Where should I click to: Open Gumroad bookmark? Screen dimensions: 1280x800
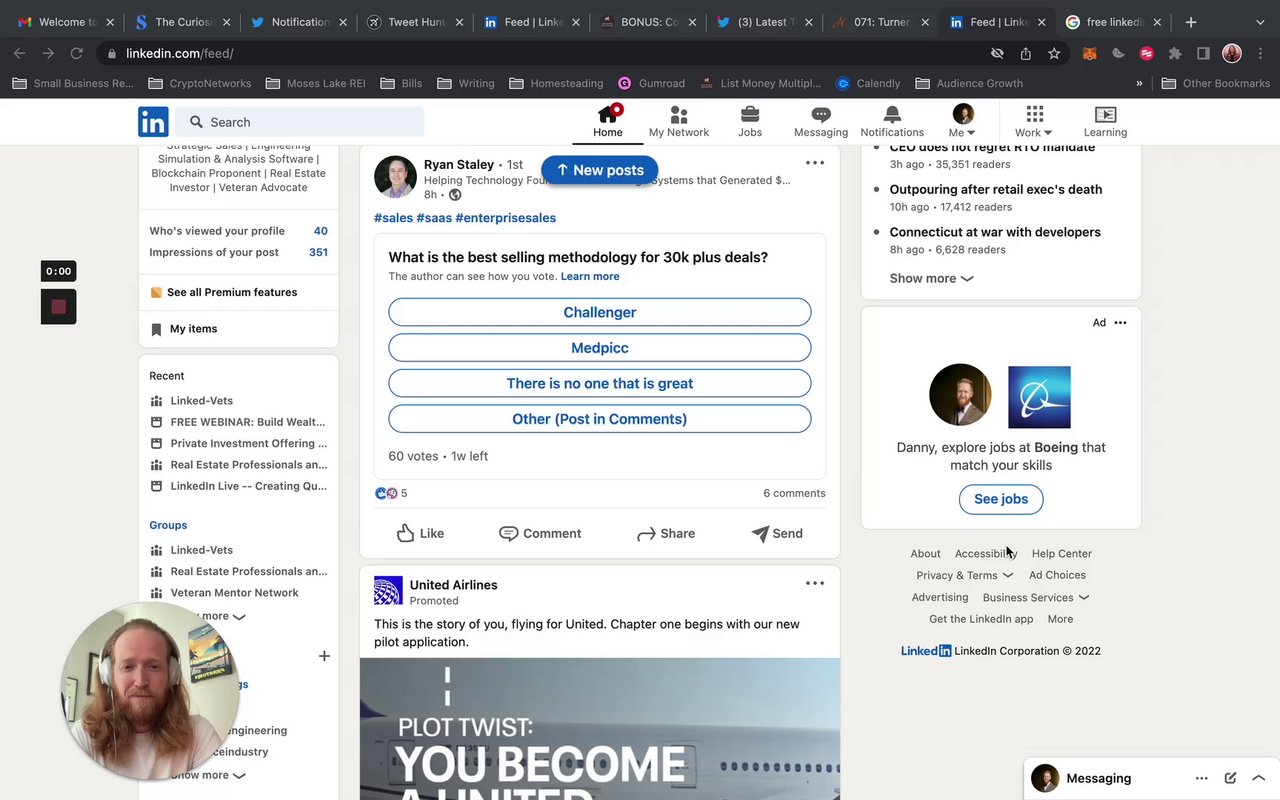(652, 83)
